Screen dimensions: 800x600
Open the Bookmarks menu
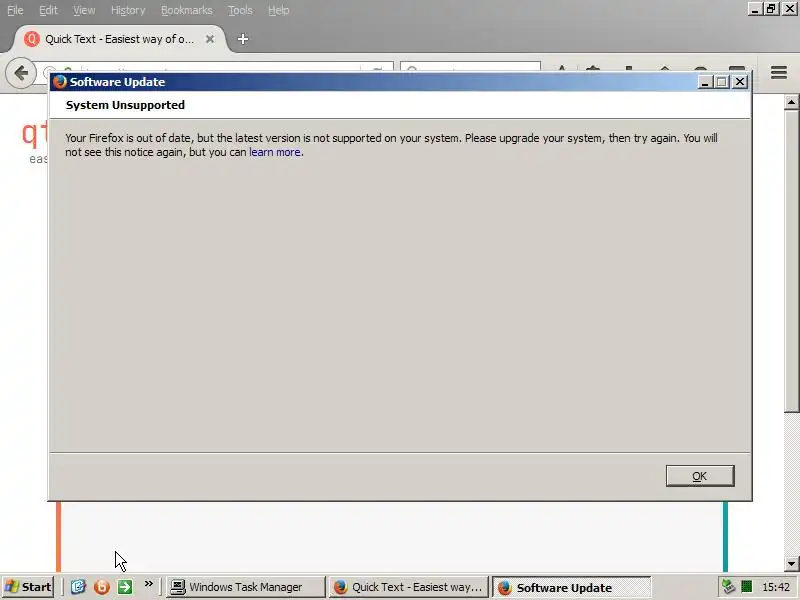point(186,10)
